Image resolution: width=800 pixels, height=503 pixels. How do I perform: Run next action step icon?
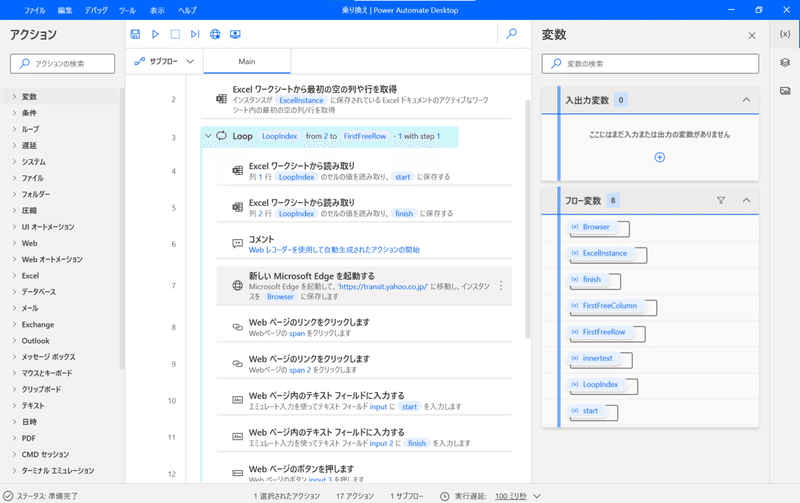coord(195,34)
